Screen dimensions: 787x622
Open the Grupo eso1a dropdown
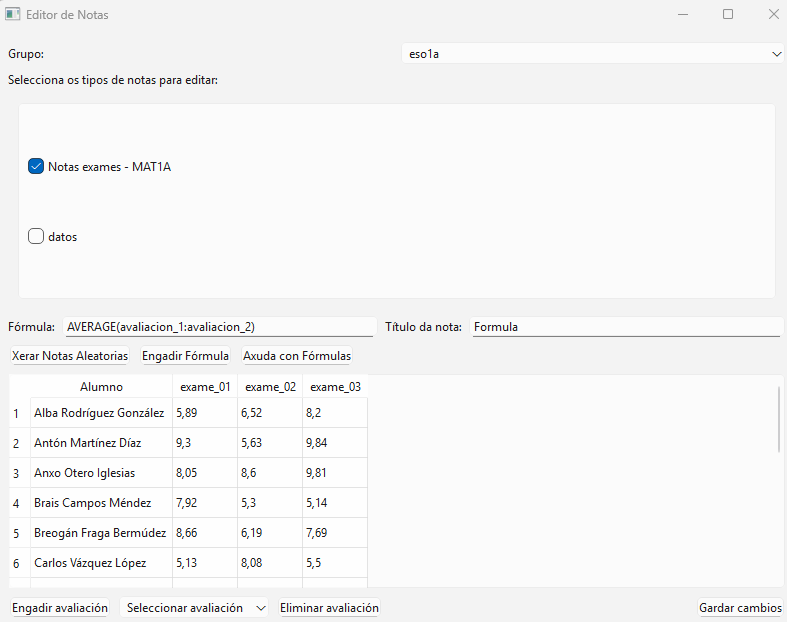(x=592, y=54)
